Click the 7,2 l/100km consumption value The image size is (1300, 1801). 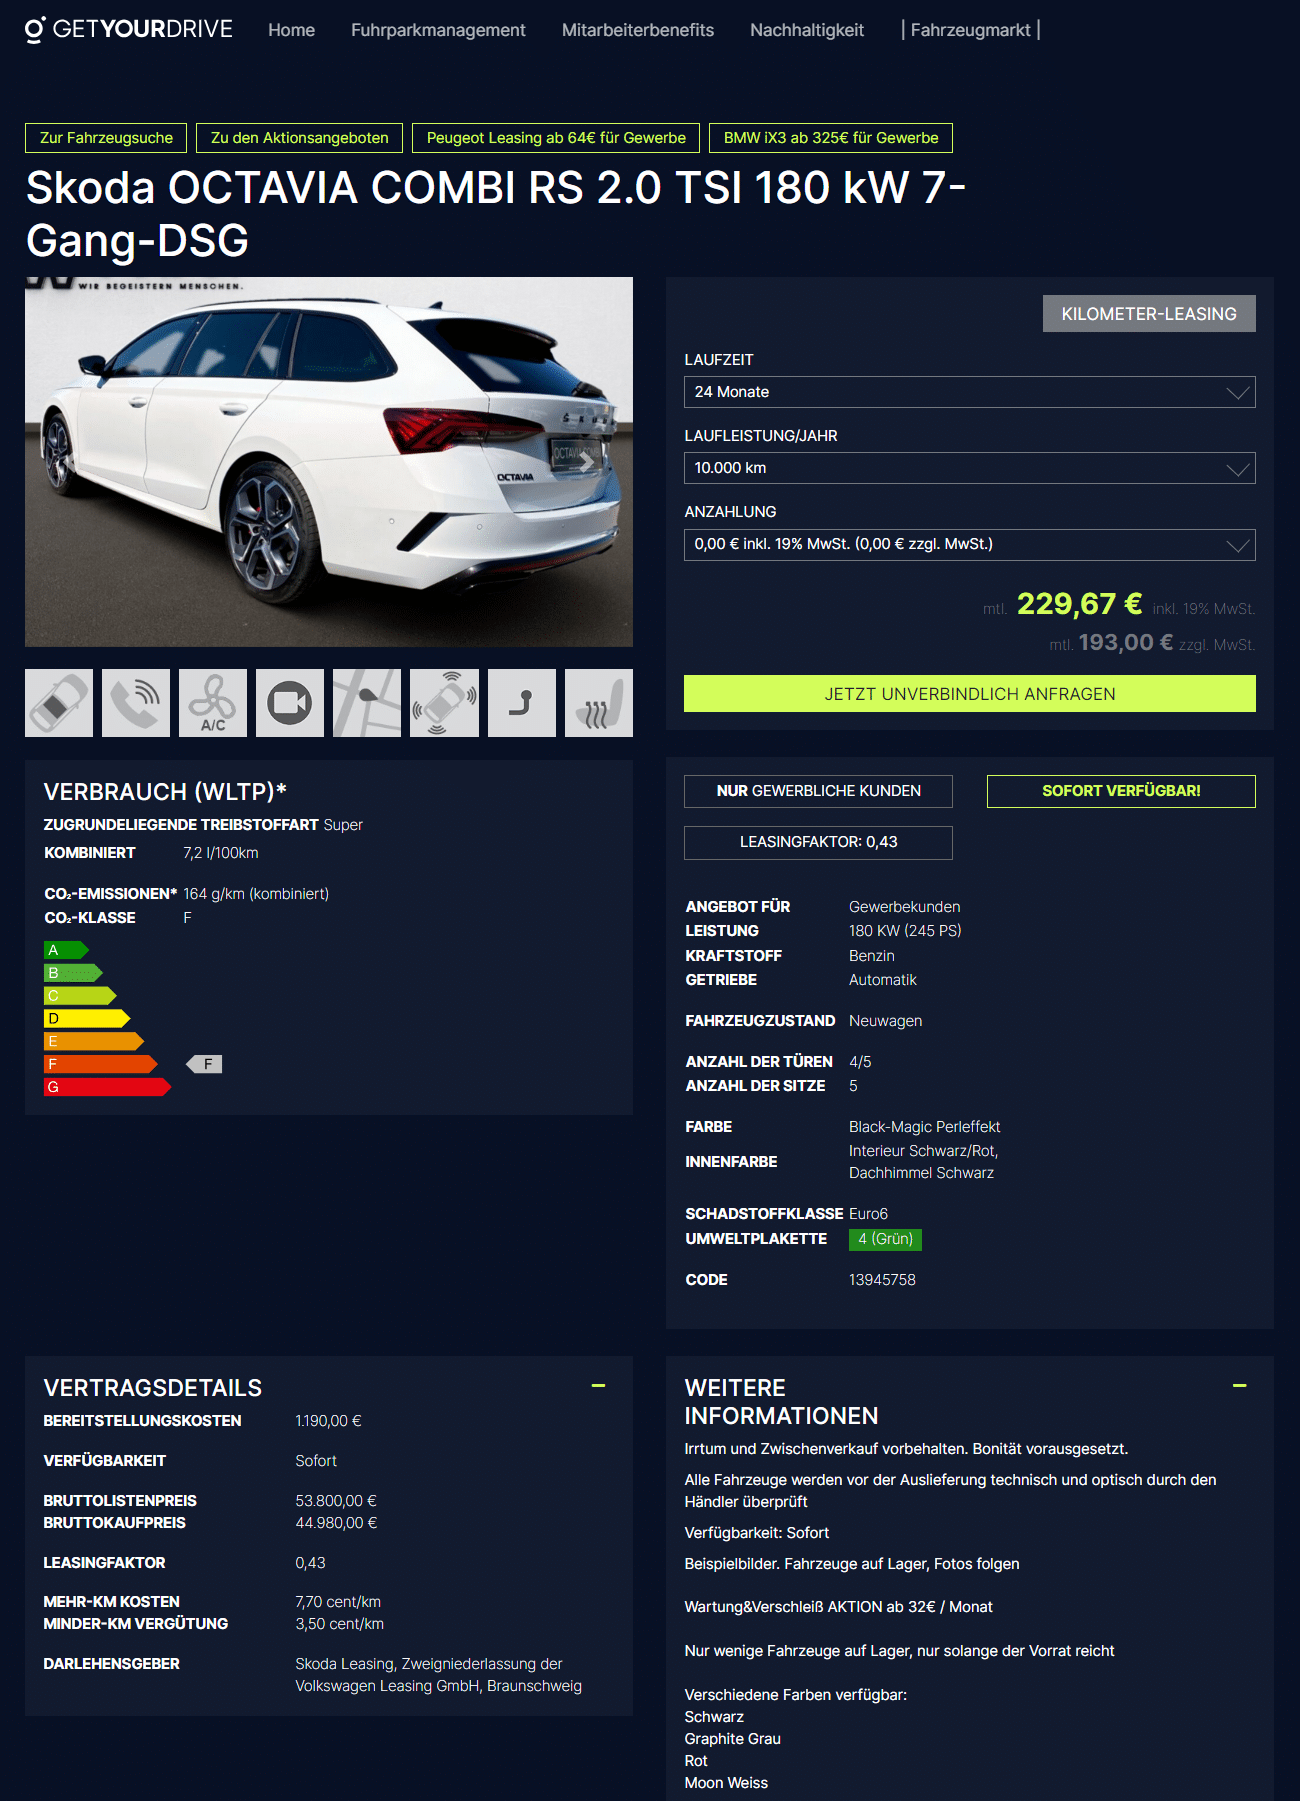221,853
